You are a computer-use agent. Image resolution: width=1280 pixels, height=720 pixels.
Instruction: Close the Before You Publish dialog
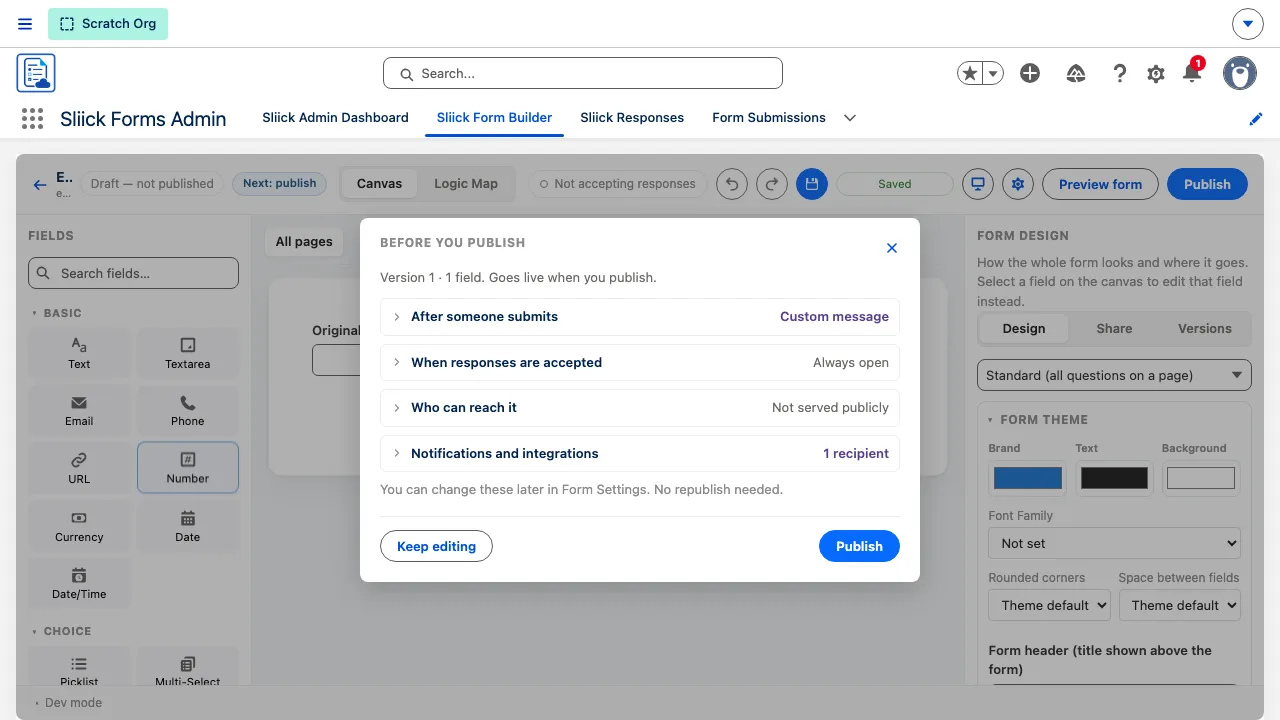892,248
